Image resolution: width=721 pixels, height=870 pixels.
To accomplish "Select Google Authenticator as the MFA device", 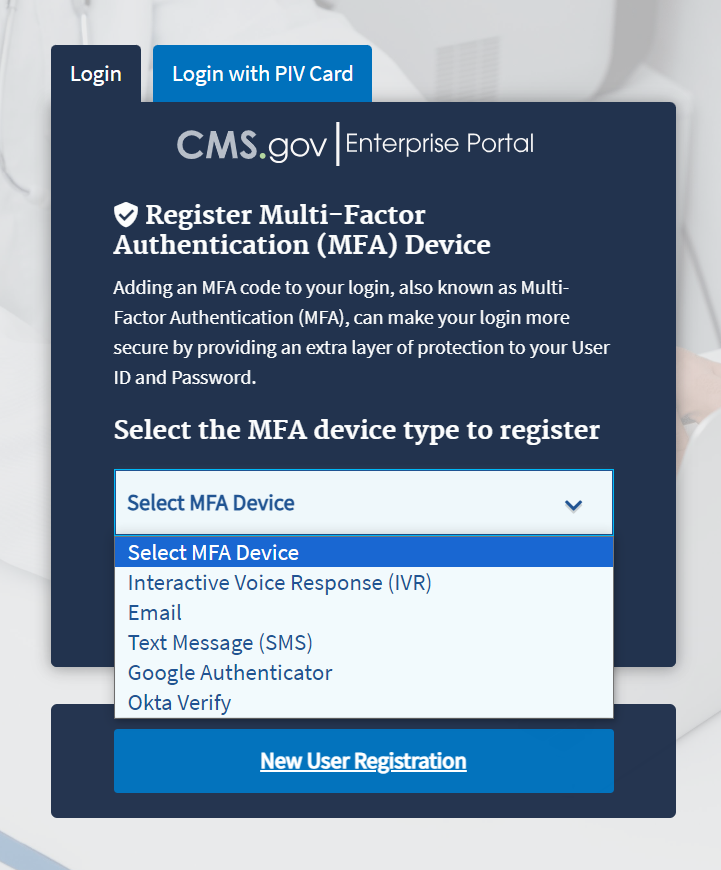I will click(230, 672).
